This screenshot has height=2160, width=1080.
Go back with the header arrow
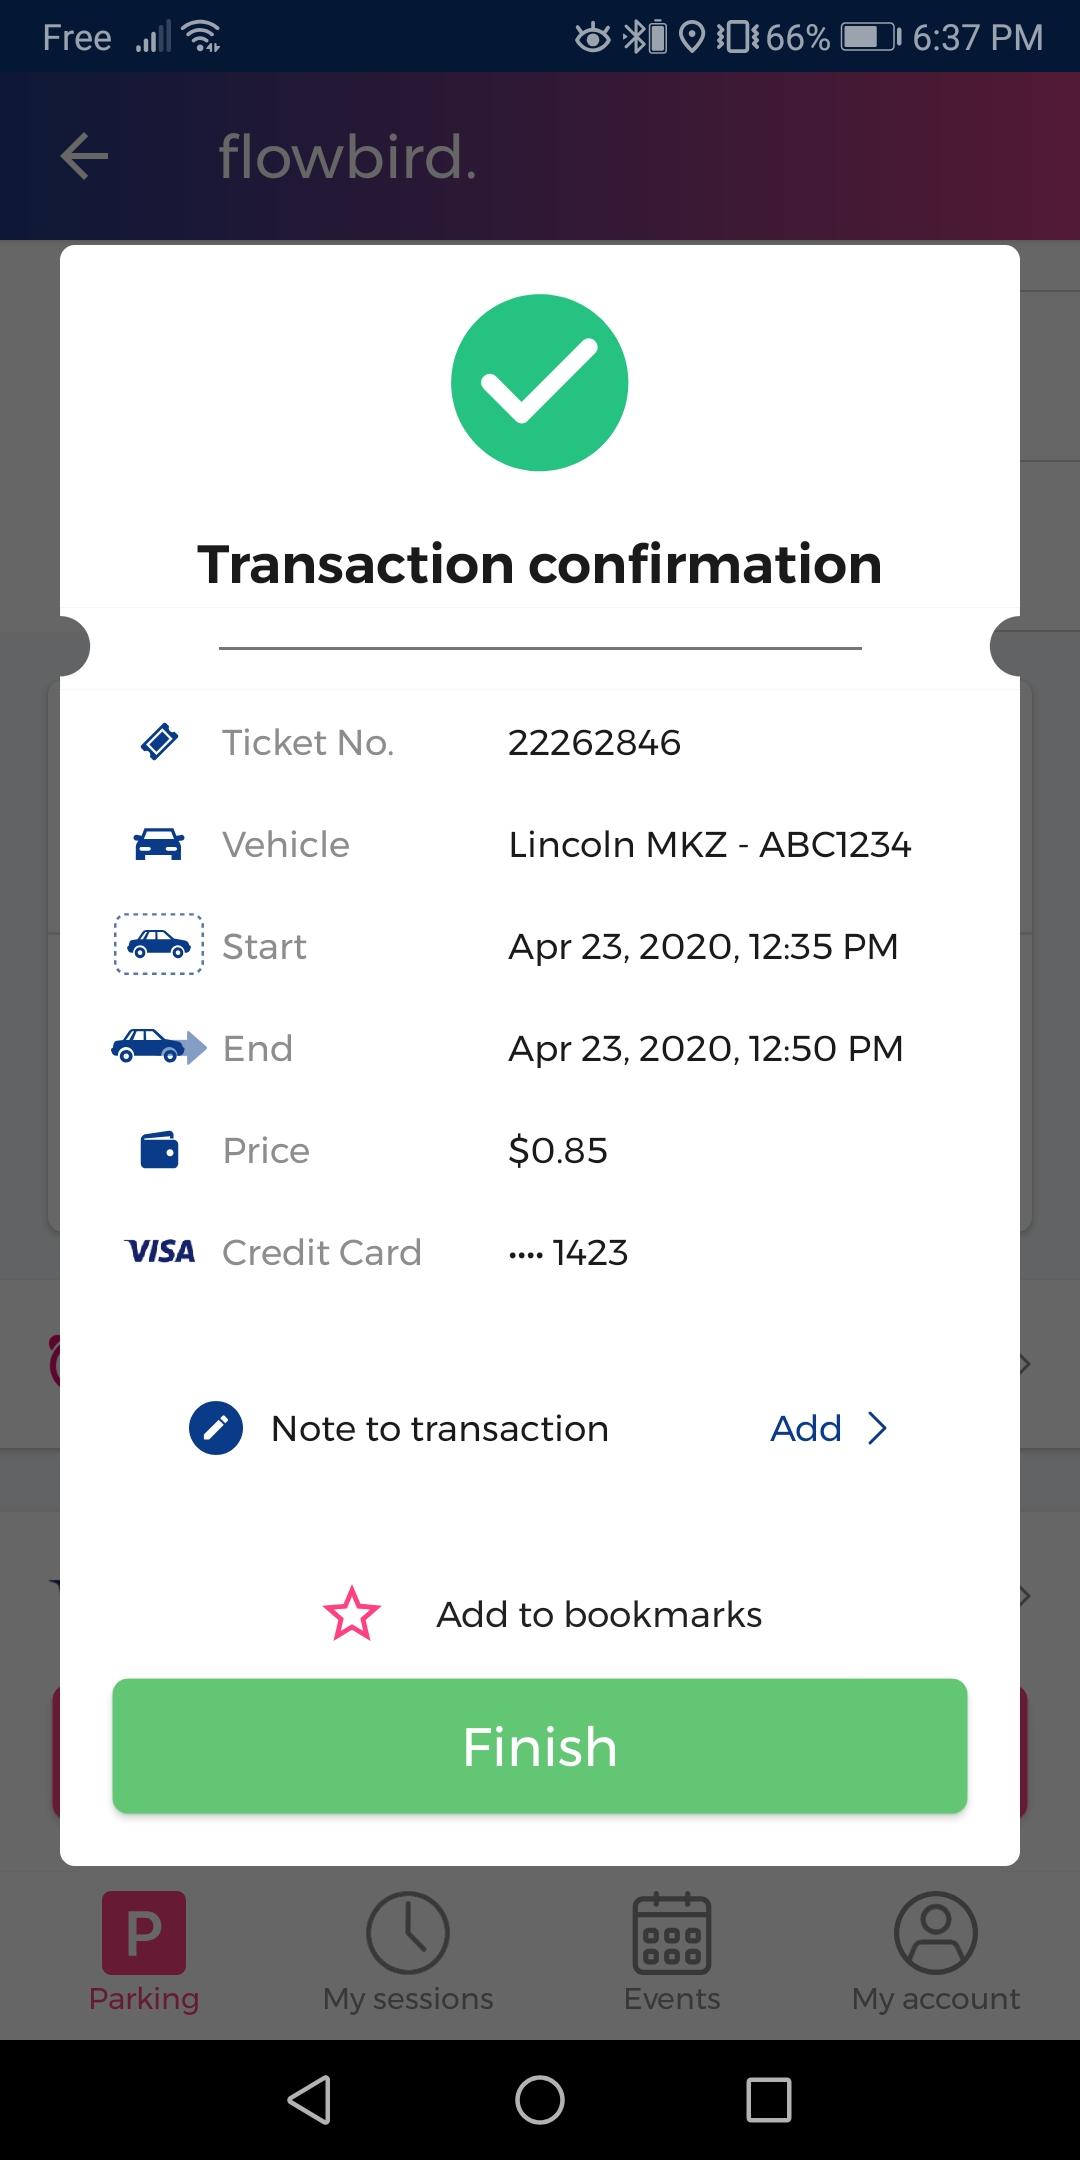click(84, 156)
